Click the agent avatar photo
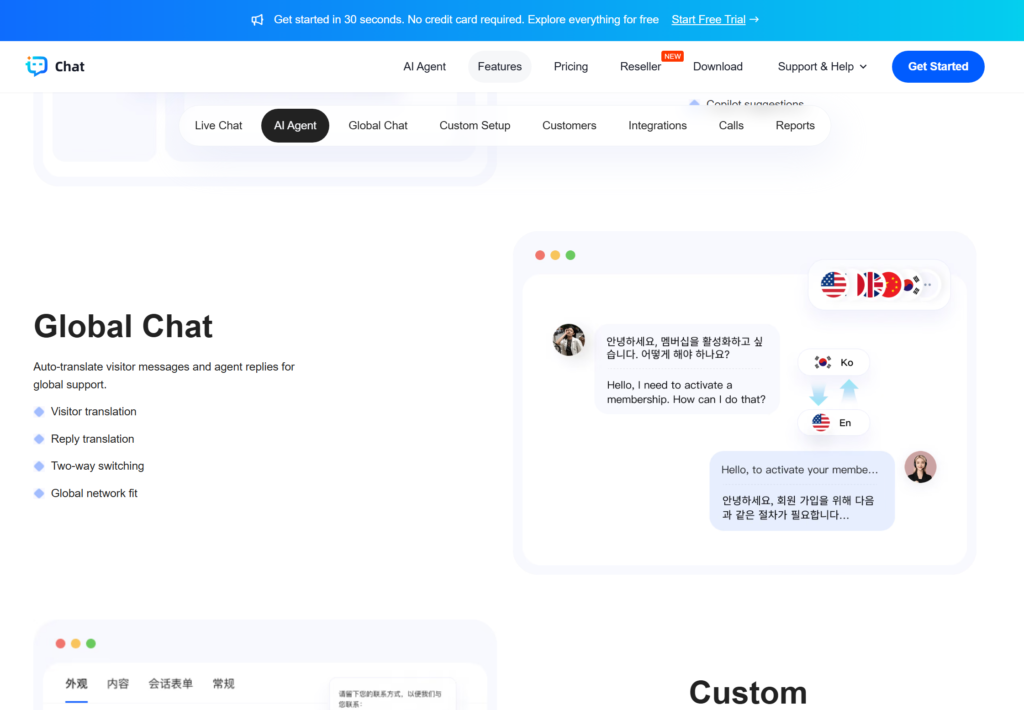 [920, 467]
